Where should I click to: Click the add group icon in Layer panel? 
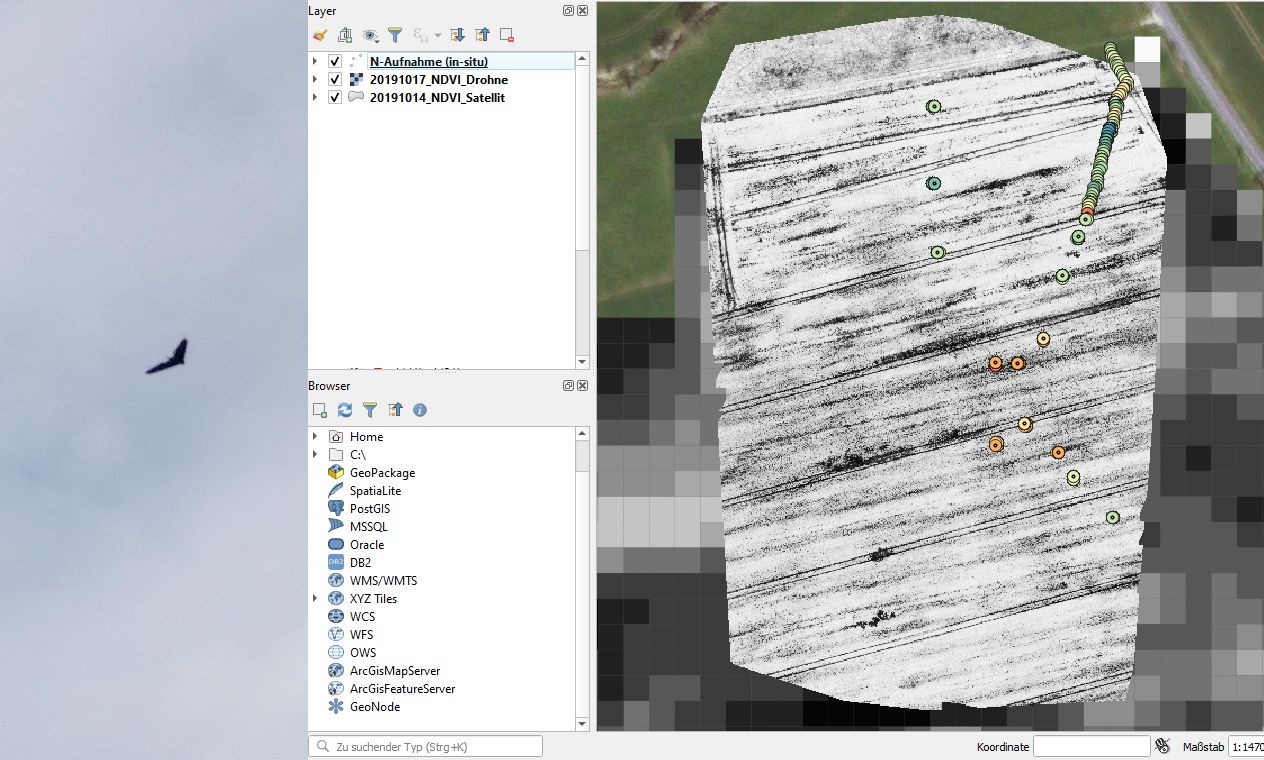345,35
